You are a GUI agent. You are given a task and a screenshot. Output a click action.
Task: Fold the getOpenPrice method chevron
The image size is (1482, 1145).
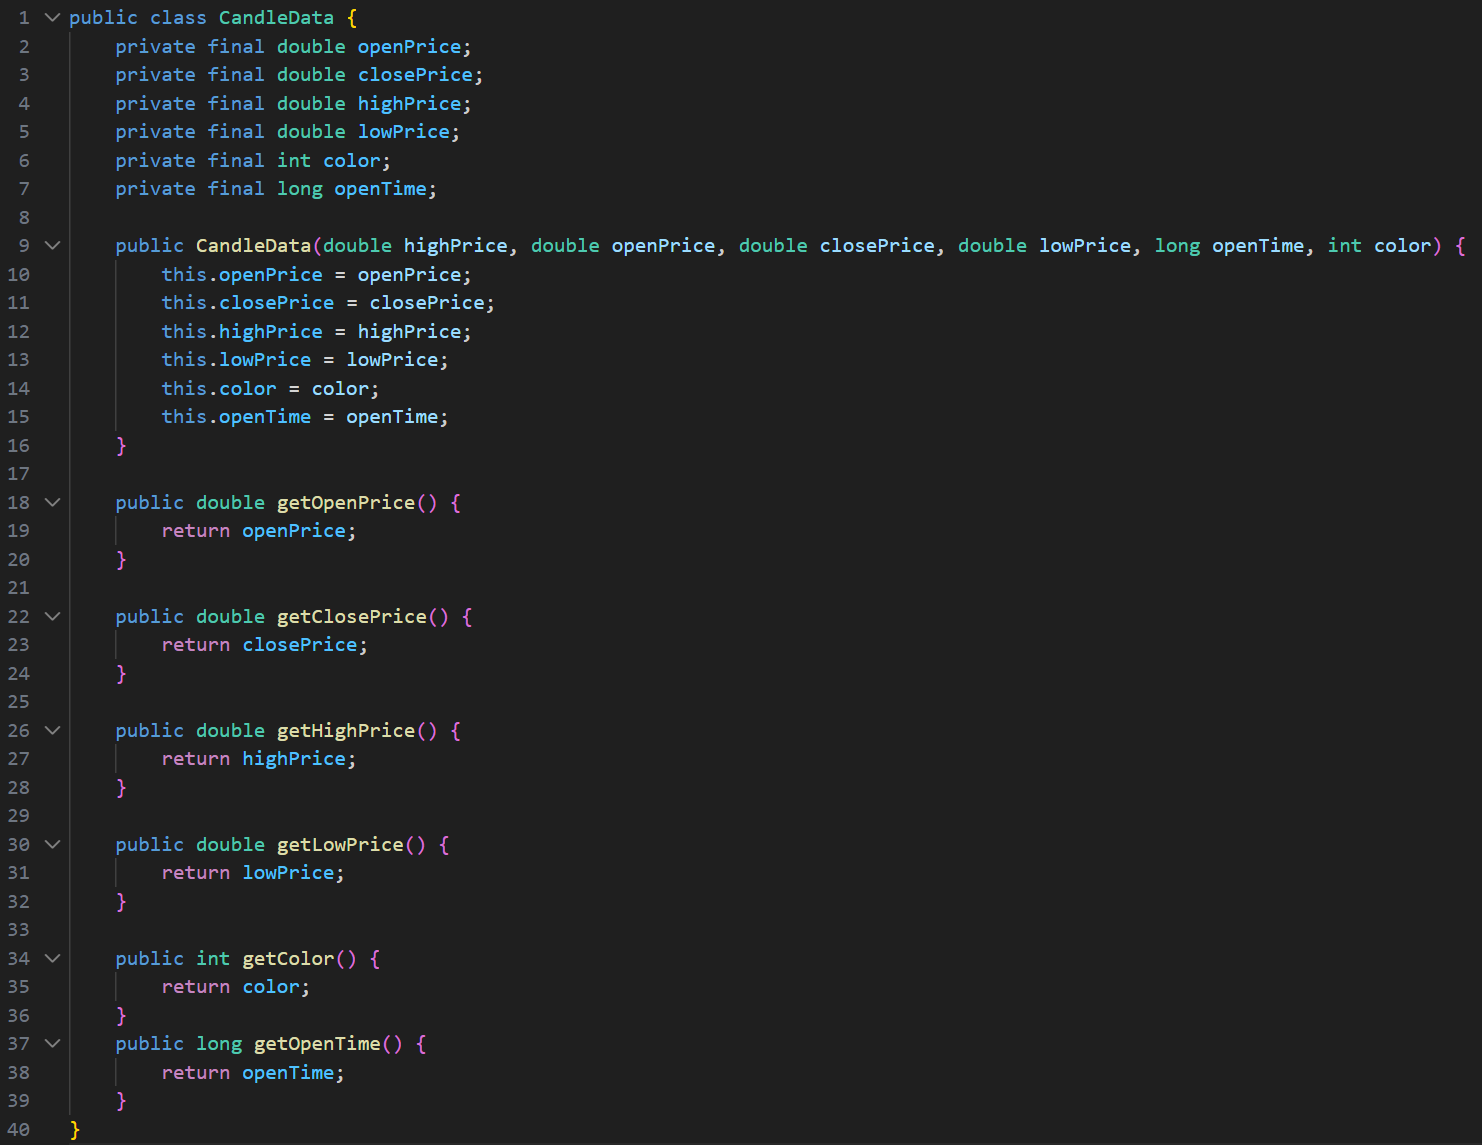point(53,503)
